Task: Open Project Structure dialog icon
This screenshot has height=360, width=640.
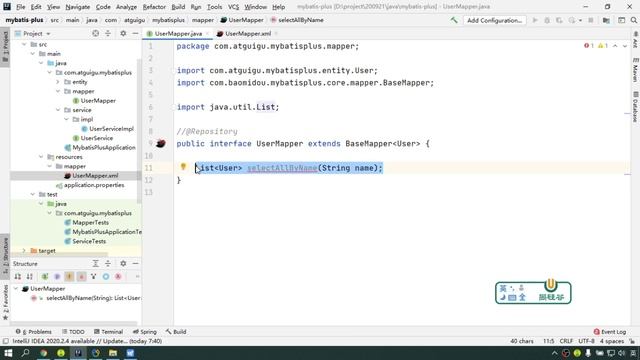Action: [x=606, y=20]
